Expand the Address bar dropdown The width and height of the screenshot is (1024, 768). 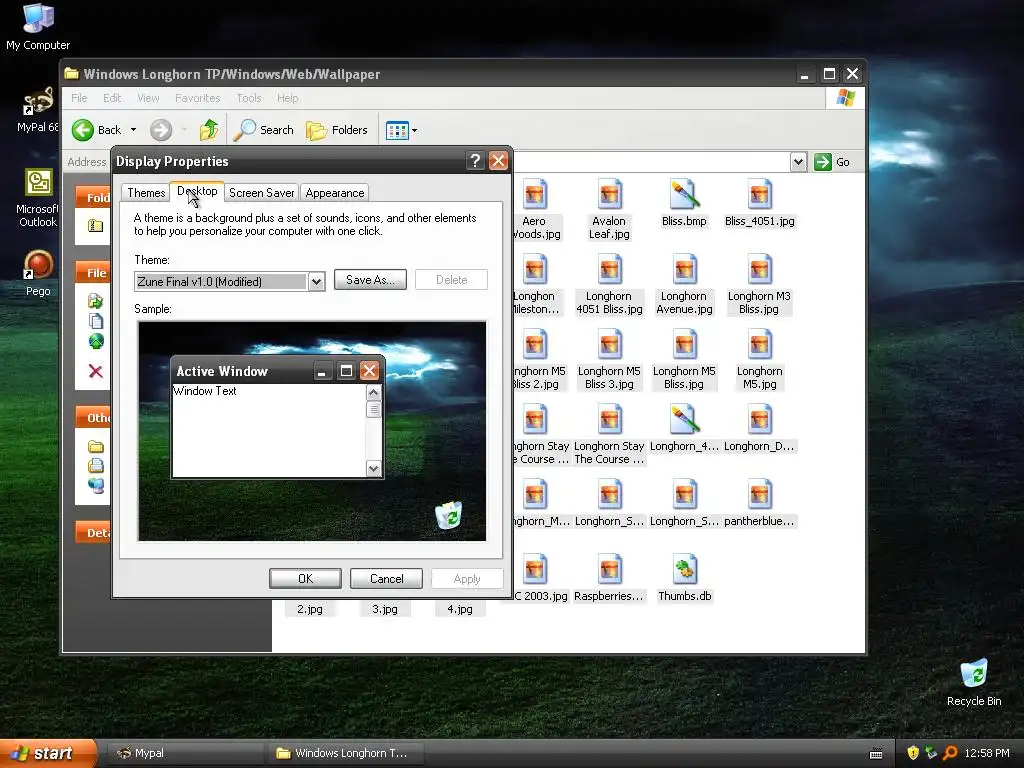(798, 162)
